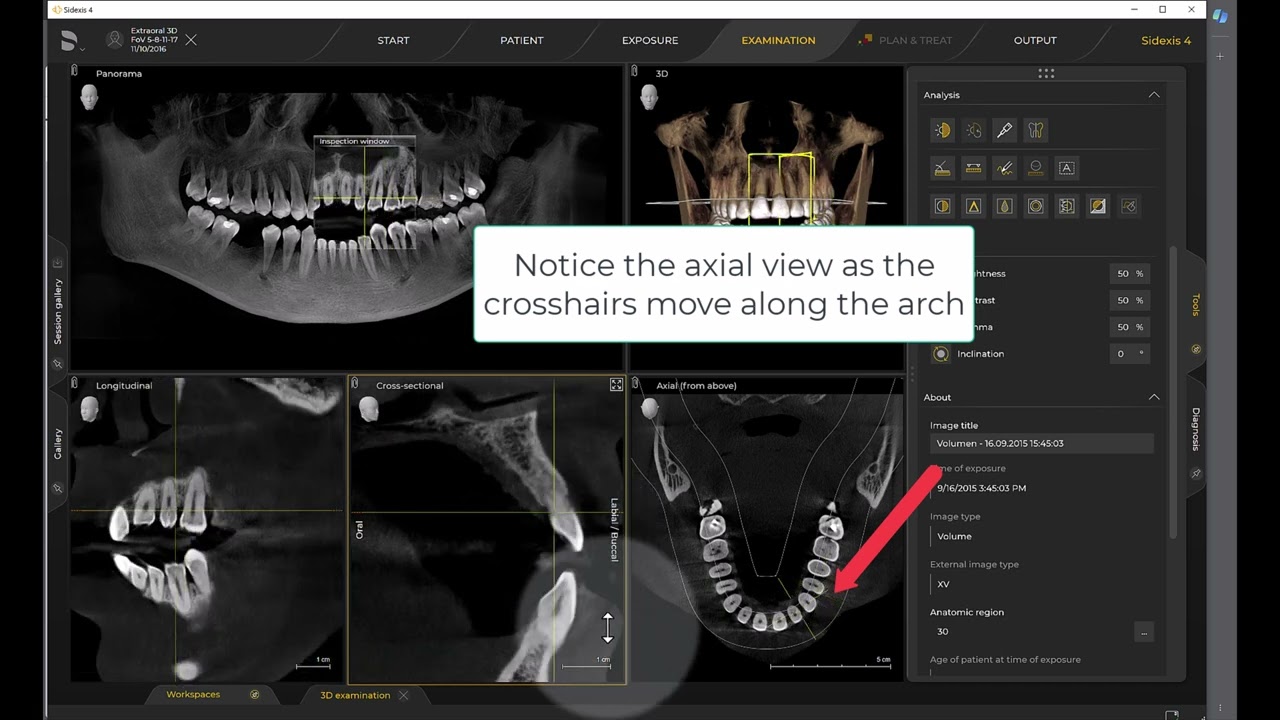Apply the invert image filter
This screenshot has width=1280, height=720.
pos(1098,206)
